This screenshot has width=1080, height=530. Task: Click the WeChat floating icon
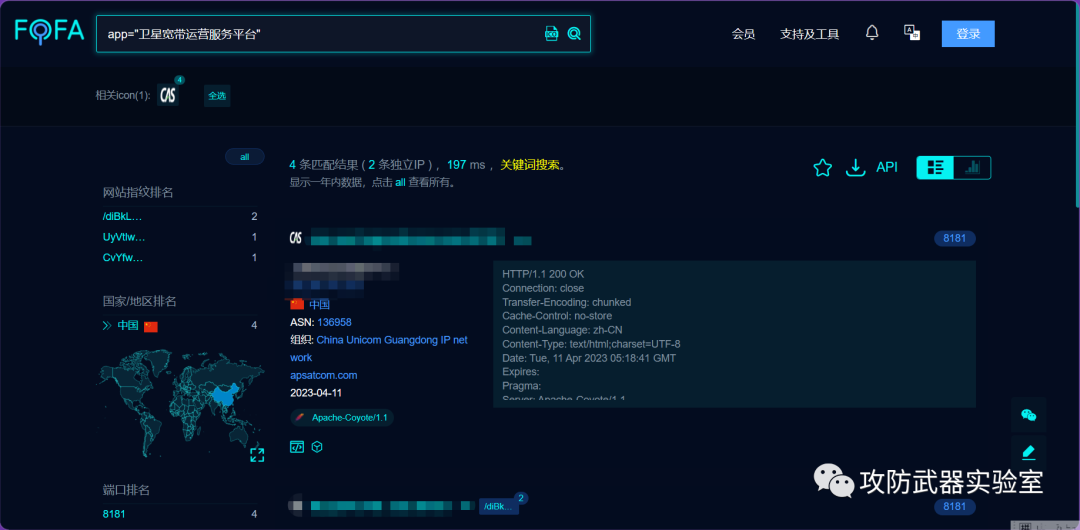[1028, 414]
